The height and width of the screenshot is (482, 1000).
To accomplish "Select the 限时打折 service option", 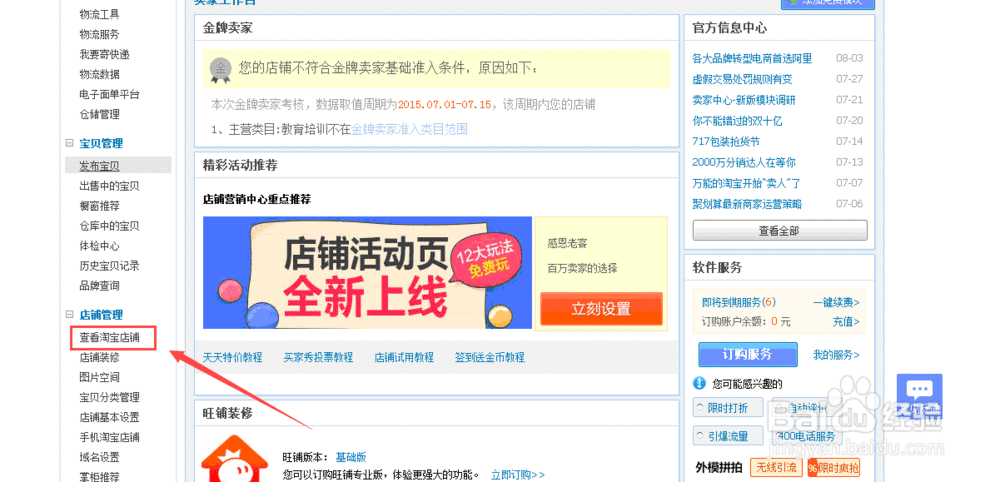I will [x=728, y=408].
